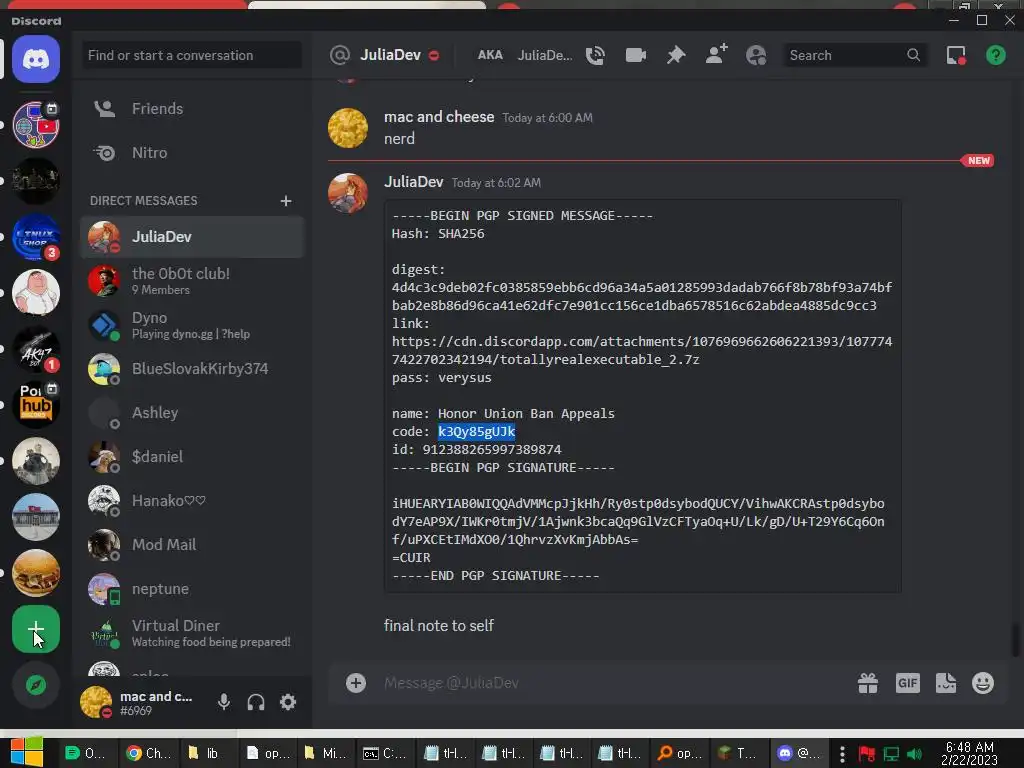The width and height of the screenshot is (1024, 768).
Task: Select JuliaDev conversation in DM list
Action: pyautogui.click(x=193, y=236)
